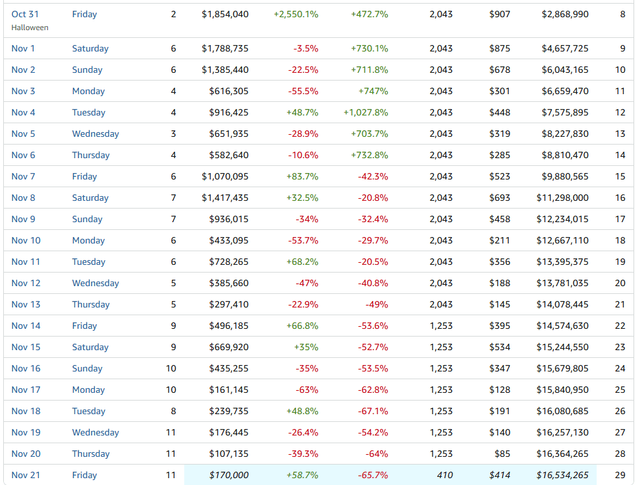Select the Monday link beside Nov 17
The width and height of the screenshot is (640, 485).
[88, 390]
